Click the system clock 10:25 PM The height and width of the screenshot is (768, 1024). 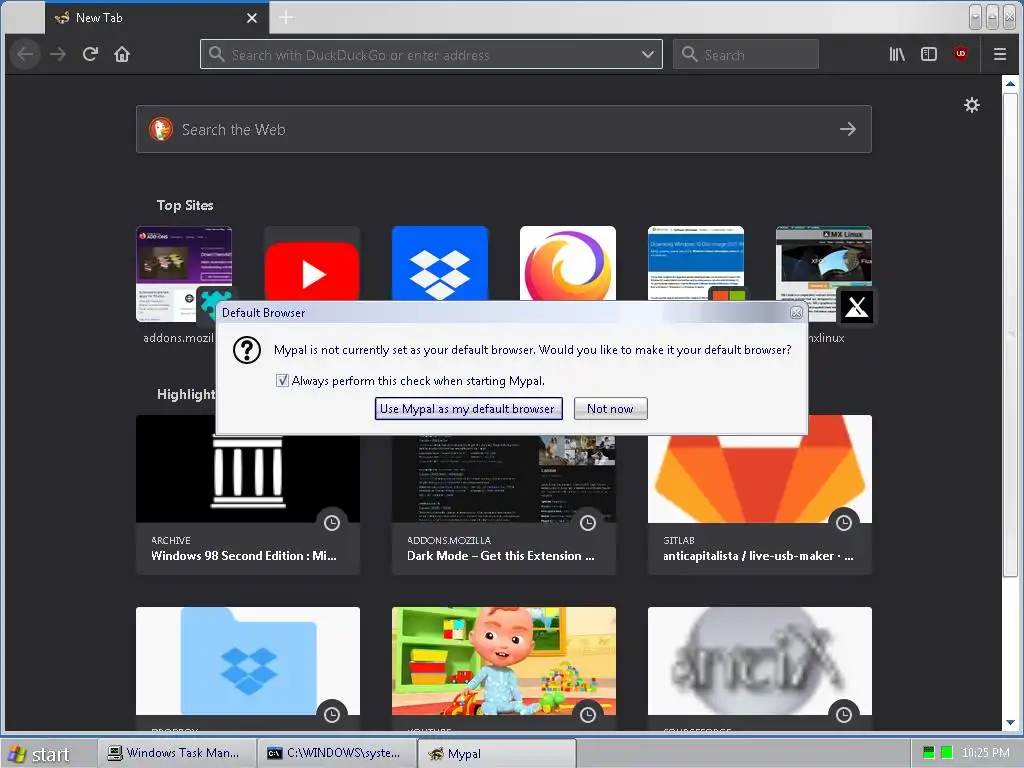[986, 753]
